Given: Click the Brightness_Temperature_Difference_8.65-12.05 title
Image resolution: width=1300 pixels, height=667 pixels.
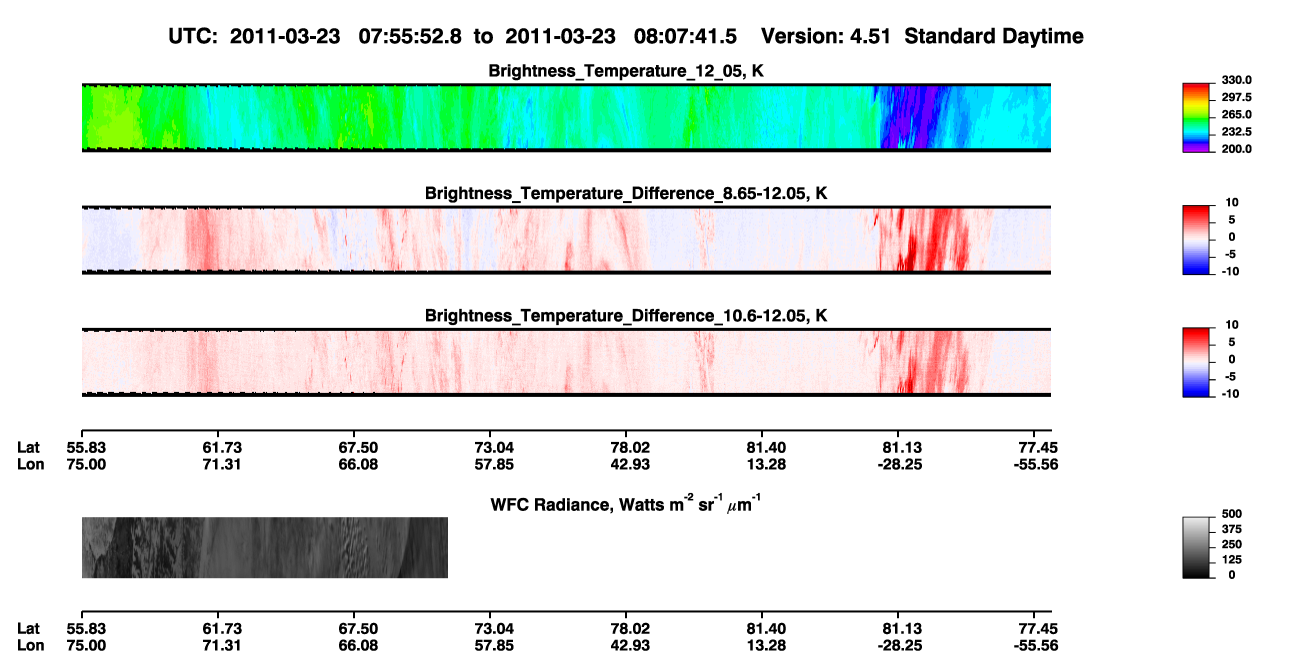Looking at the screenshot, I should (627, 193).
